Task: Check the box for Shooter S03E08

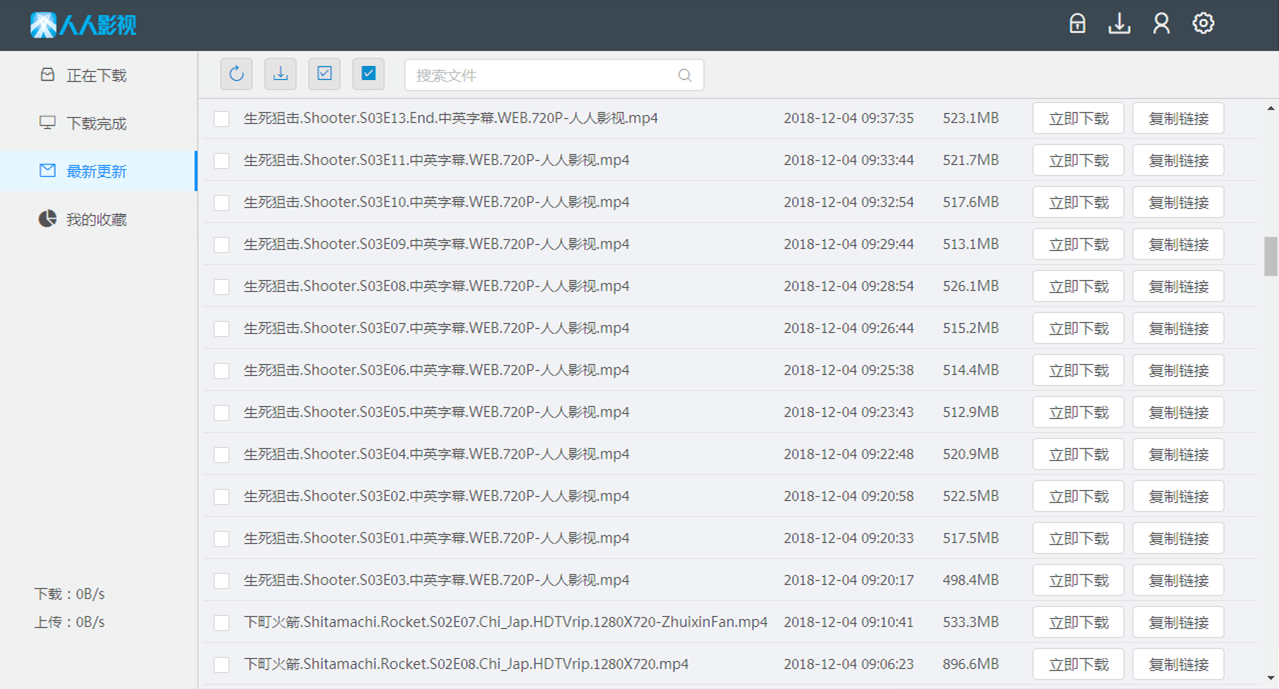Action: (x=222, y=287)
